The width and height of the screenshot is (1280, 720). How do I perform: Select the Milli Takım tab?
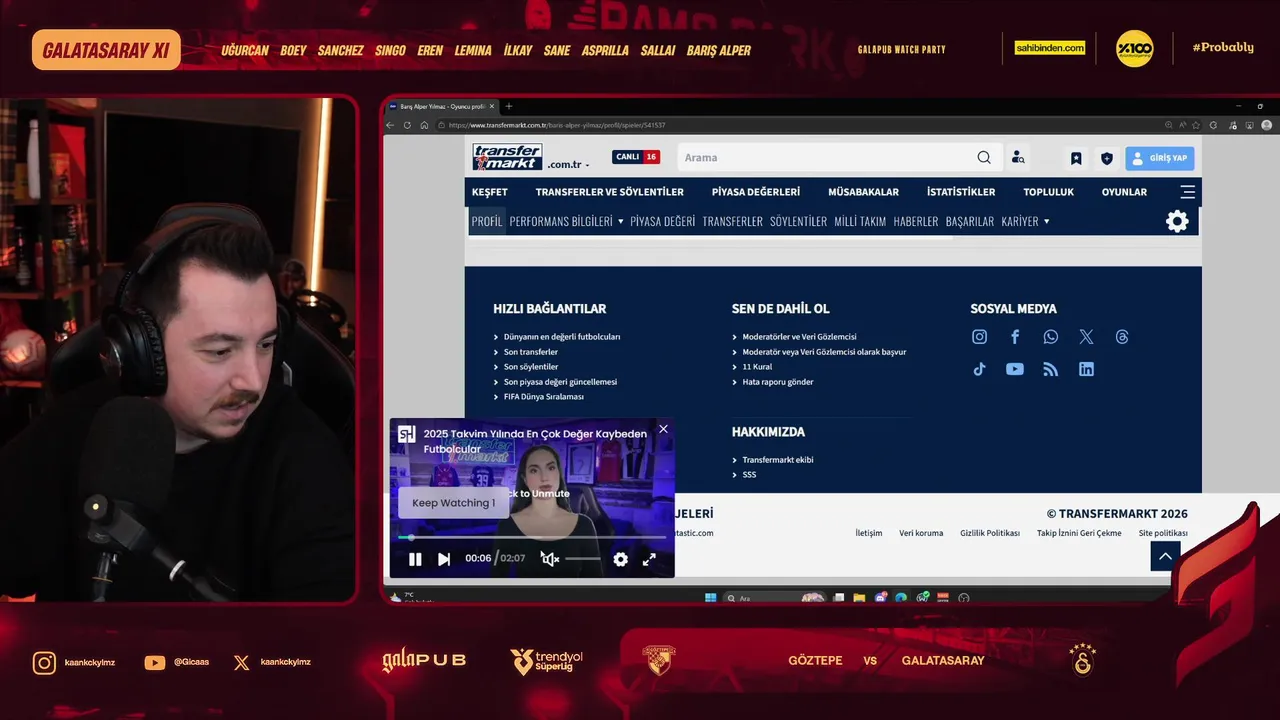(x=860, y=221)
